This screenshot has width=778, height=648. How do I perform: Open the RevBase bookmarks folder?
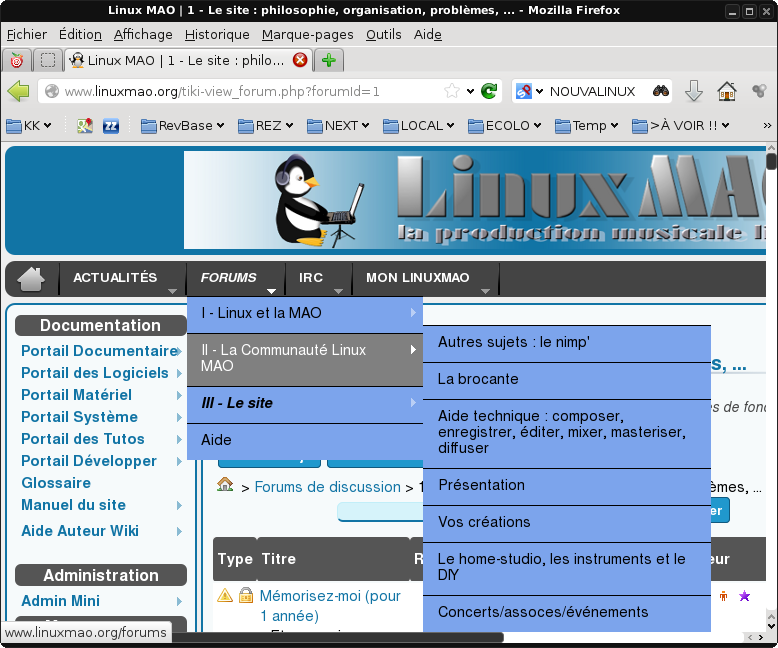click(x=183, y=126)
